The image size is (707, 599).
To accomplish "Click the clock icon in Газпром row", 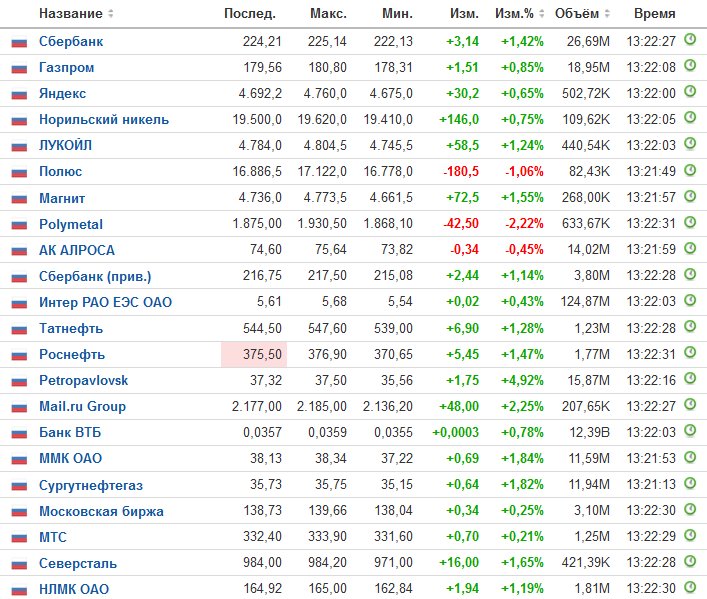I will pos(690,66).
